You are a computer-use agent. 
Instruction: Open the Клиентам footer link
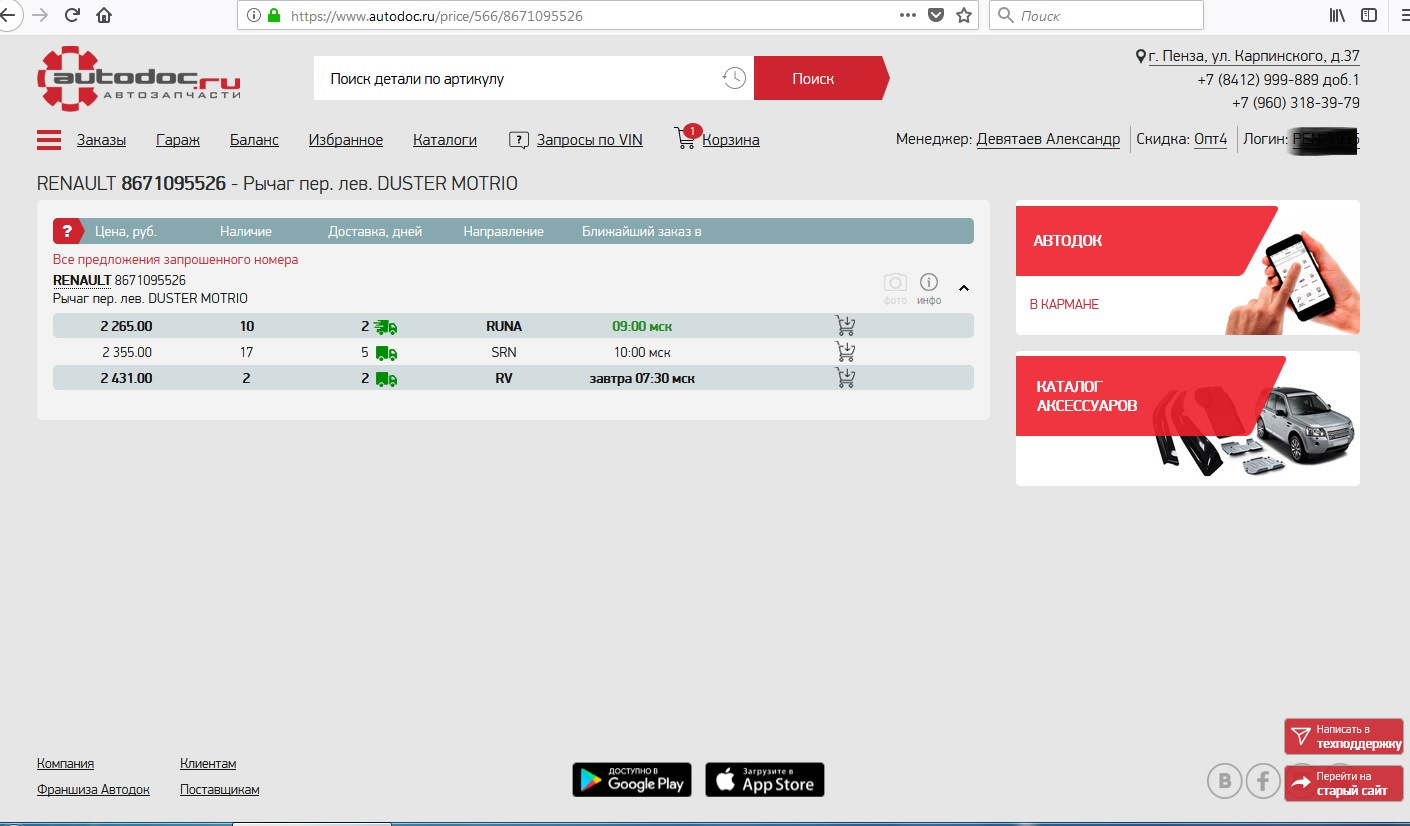[208, 763]
